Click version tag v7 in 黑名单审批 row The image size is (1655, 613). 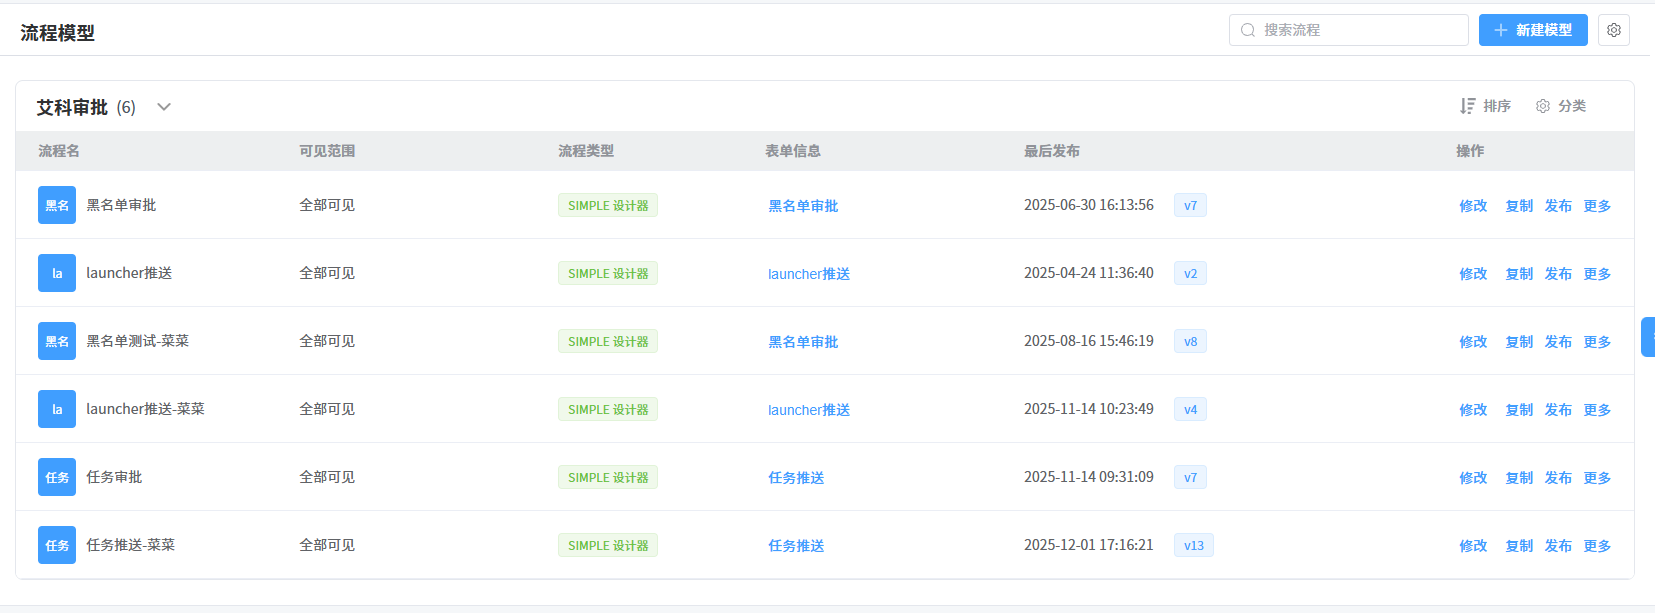click(1190, 205)
